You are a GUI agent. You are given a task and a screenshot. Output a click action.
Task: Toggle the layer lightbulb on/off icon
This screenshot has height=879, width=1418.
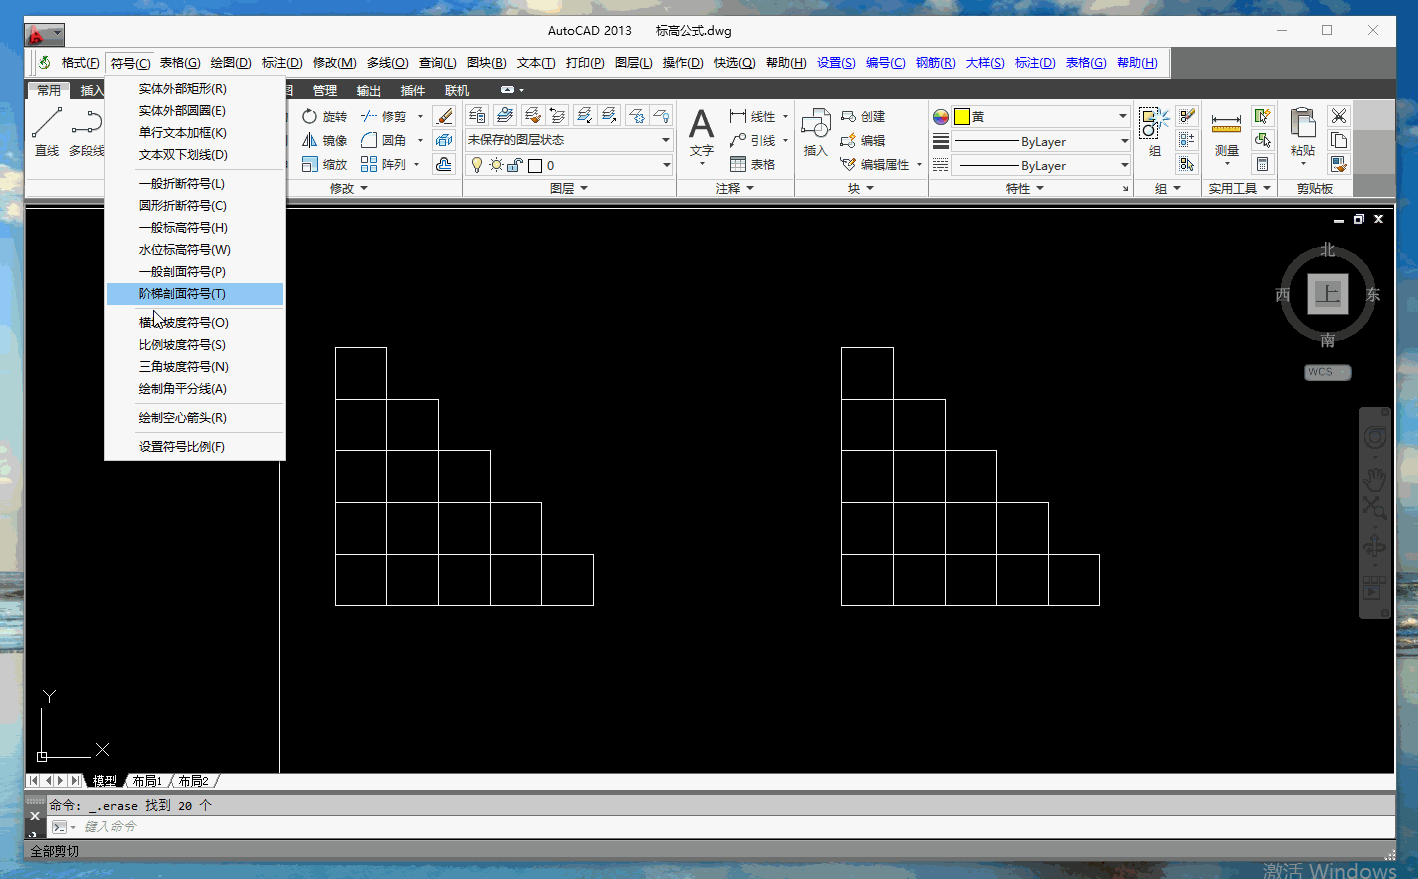click(x=477, y=165)
